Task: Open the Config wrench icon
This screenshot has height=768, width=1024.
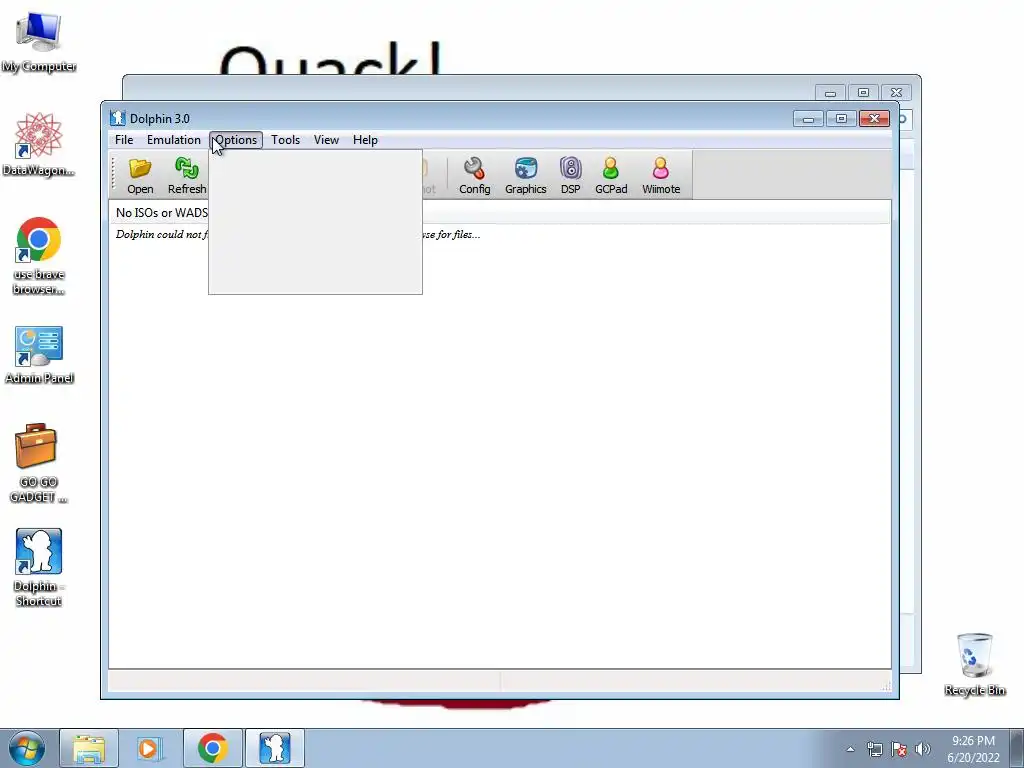Action: click(x=474, y=176)
